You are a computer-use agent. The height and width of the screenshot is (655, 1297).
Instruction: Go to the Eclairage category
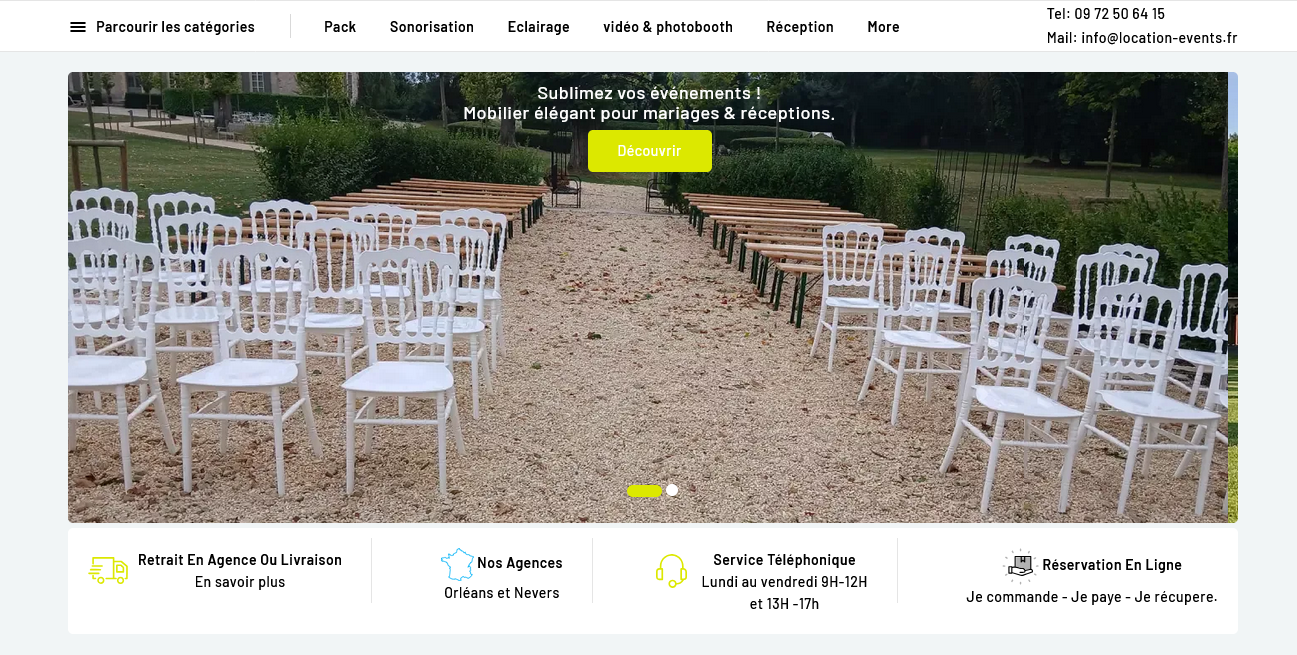pyautogui.click(x=538, y=27)
